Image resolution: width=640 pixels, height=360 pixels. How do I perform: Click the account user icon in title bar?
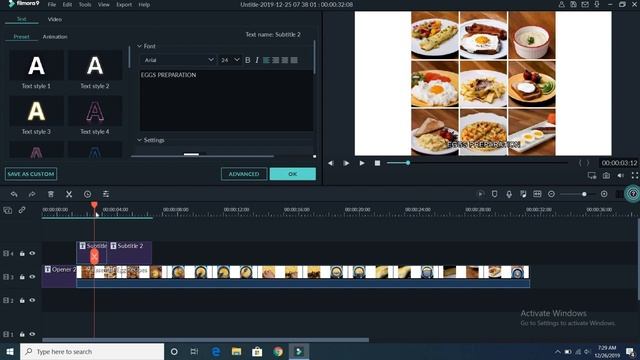562,4
